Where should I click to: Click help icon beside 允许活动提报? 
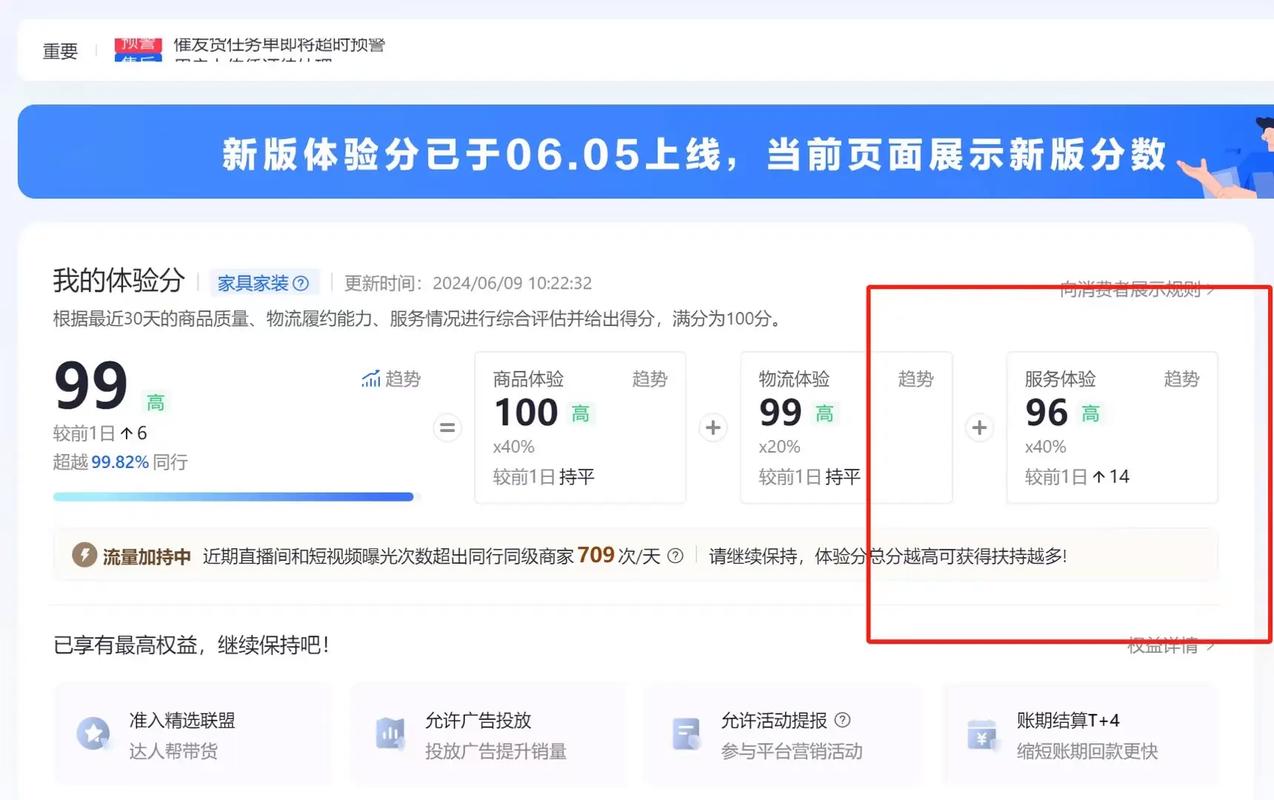point(842,720)
